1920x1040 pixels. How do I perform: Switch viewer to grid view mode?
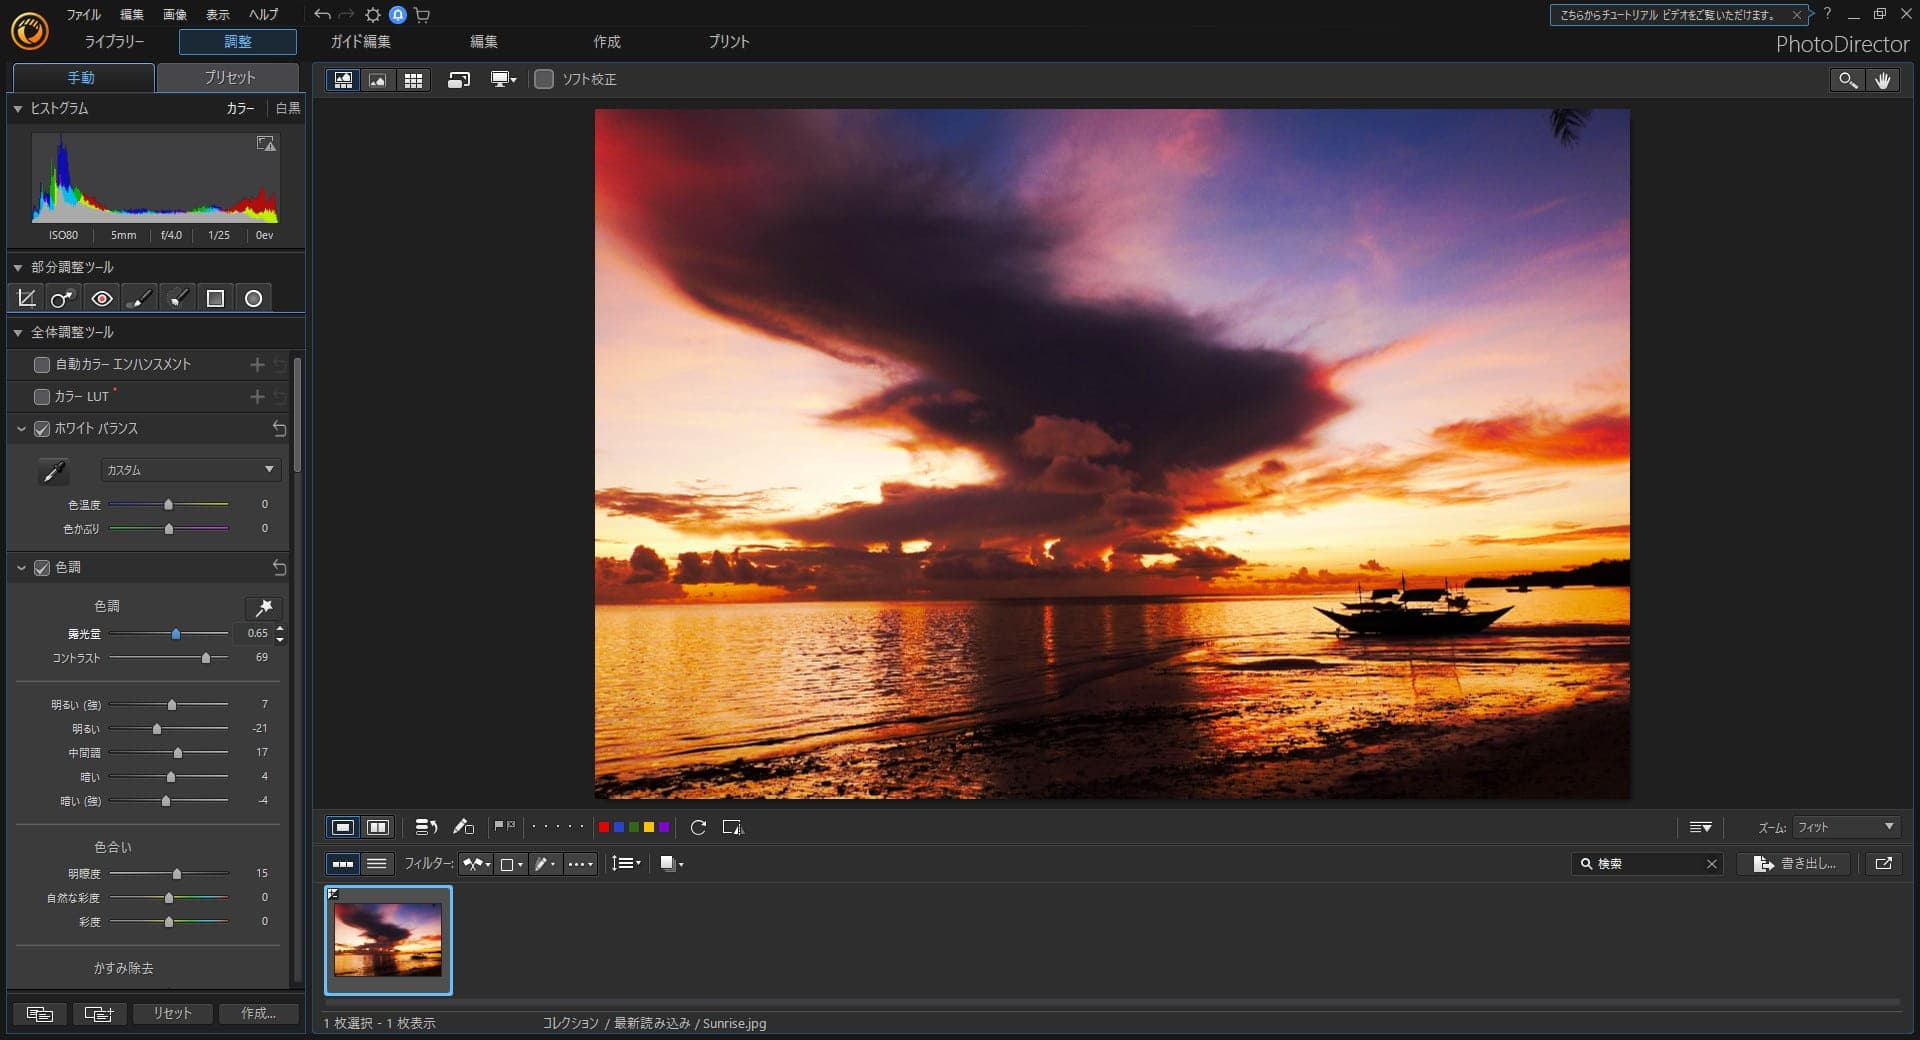click(x=413, y=80)
